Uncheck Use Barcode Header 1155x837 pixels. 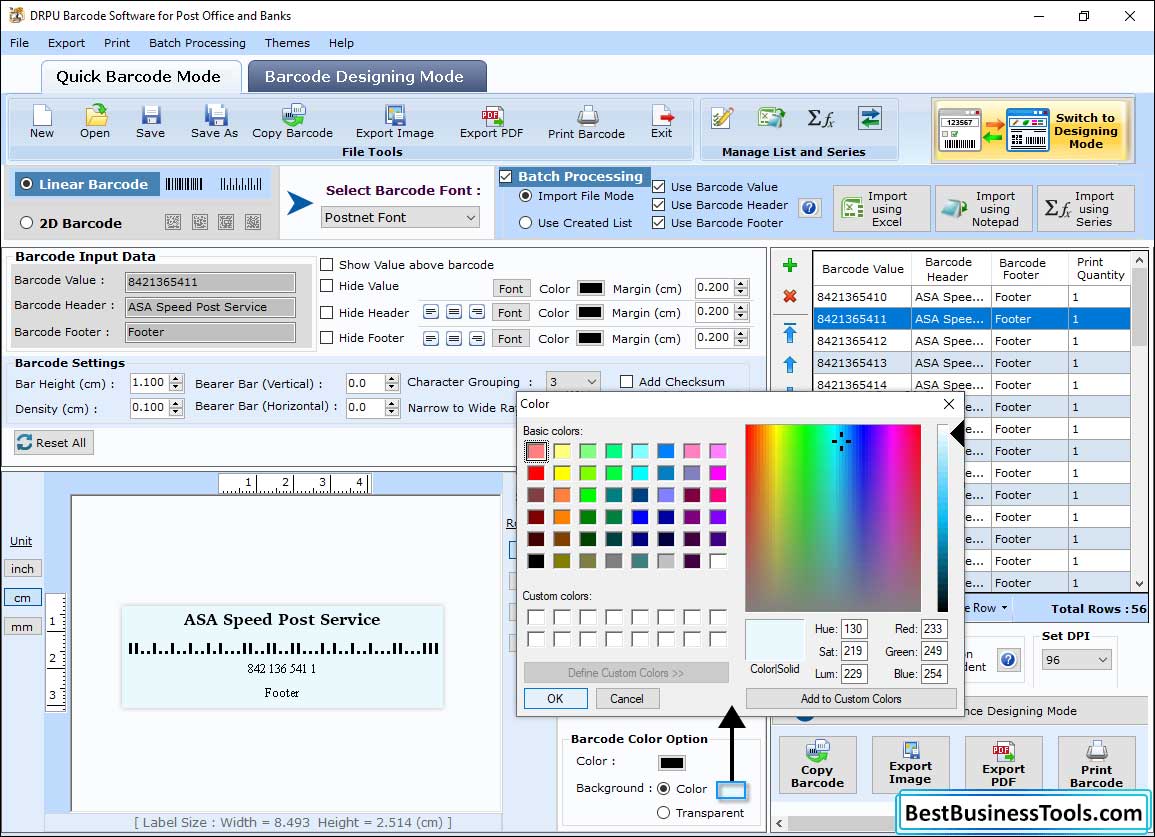(659, 204)
